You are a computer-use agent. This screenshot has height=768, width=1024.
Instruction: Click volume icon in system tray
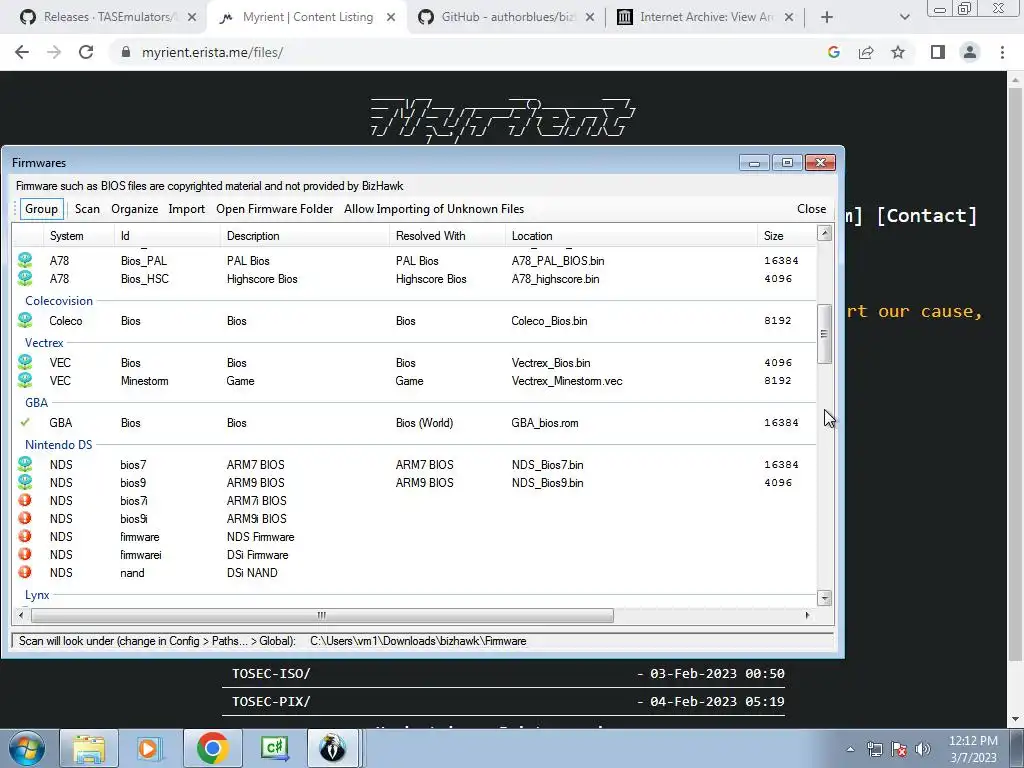923,749
